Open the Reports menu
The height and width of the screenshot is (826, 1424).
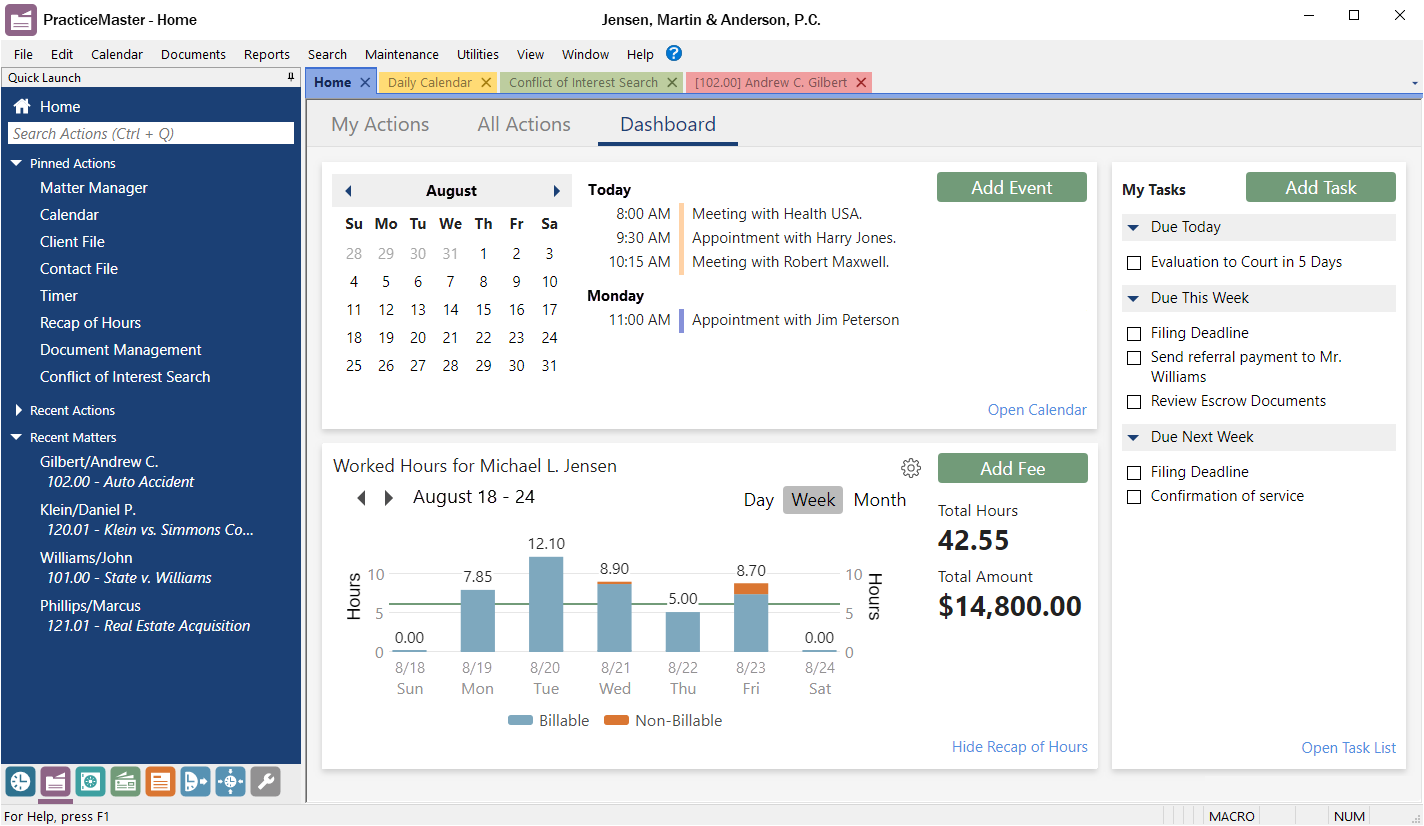click(267, 55)
